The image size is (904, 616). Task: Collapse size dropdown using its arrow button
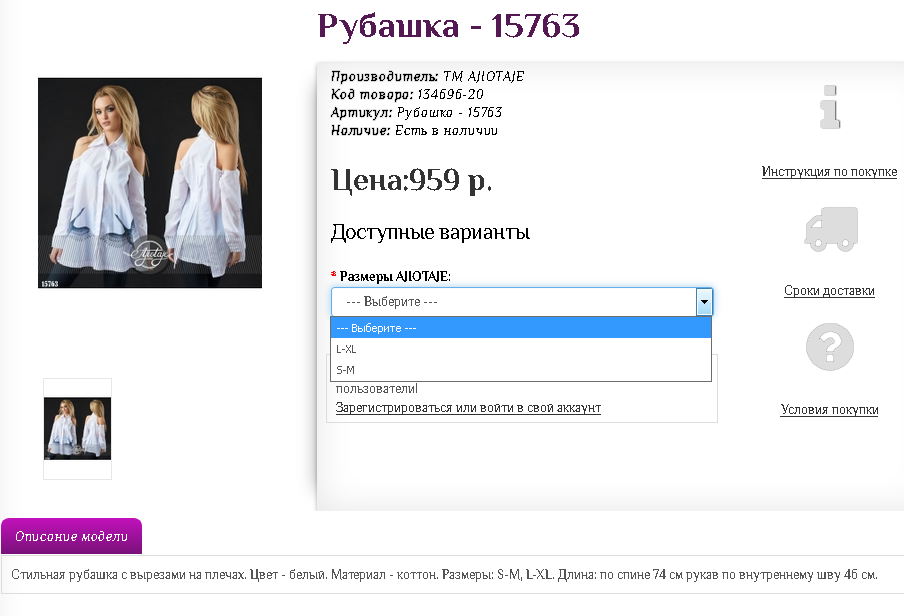tap(704, 302)
